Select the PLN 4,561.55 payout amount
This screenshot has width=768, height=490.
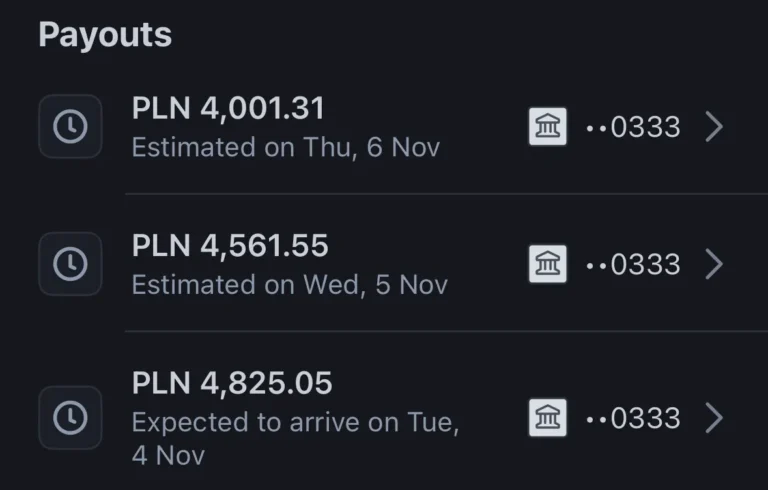[230, 246]
